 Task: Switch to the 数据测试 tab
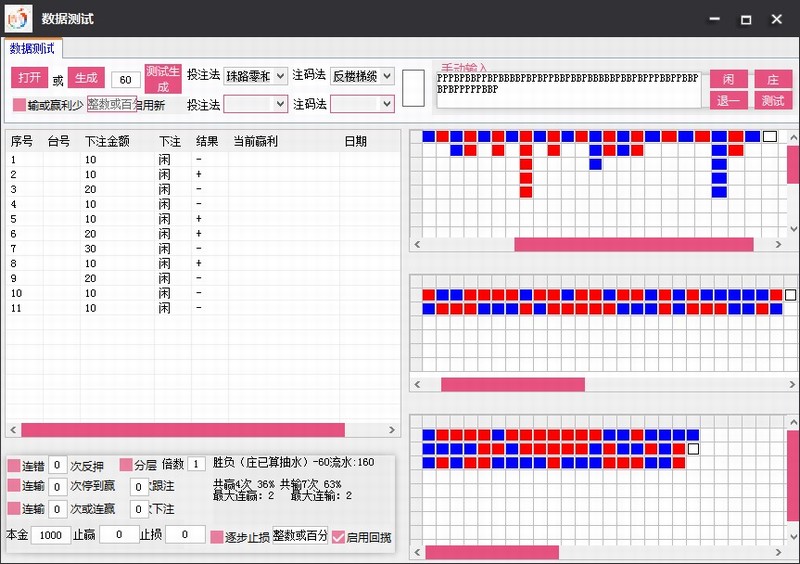pos(34,48)
